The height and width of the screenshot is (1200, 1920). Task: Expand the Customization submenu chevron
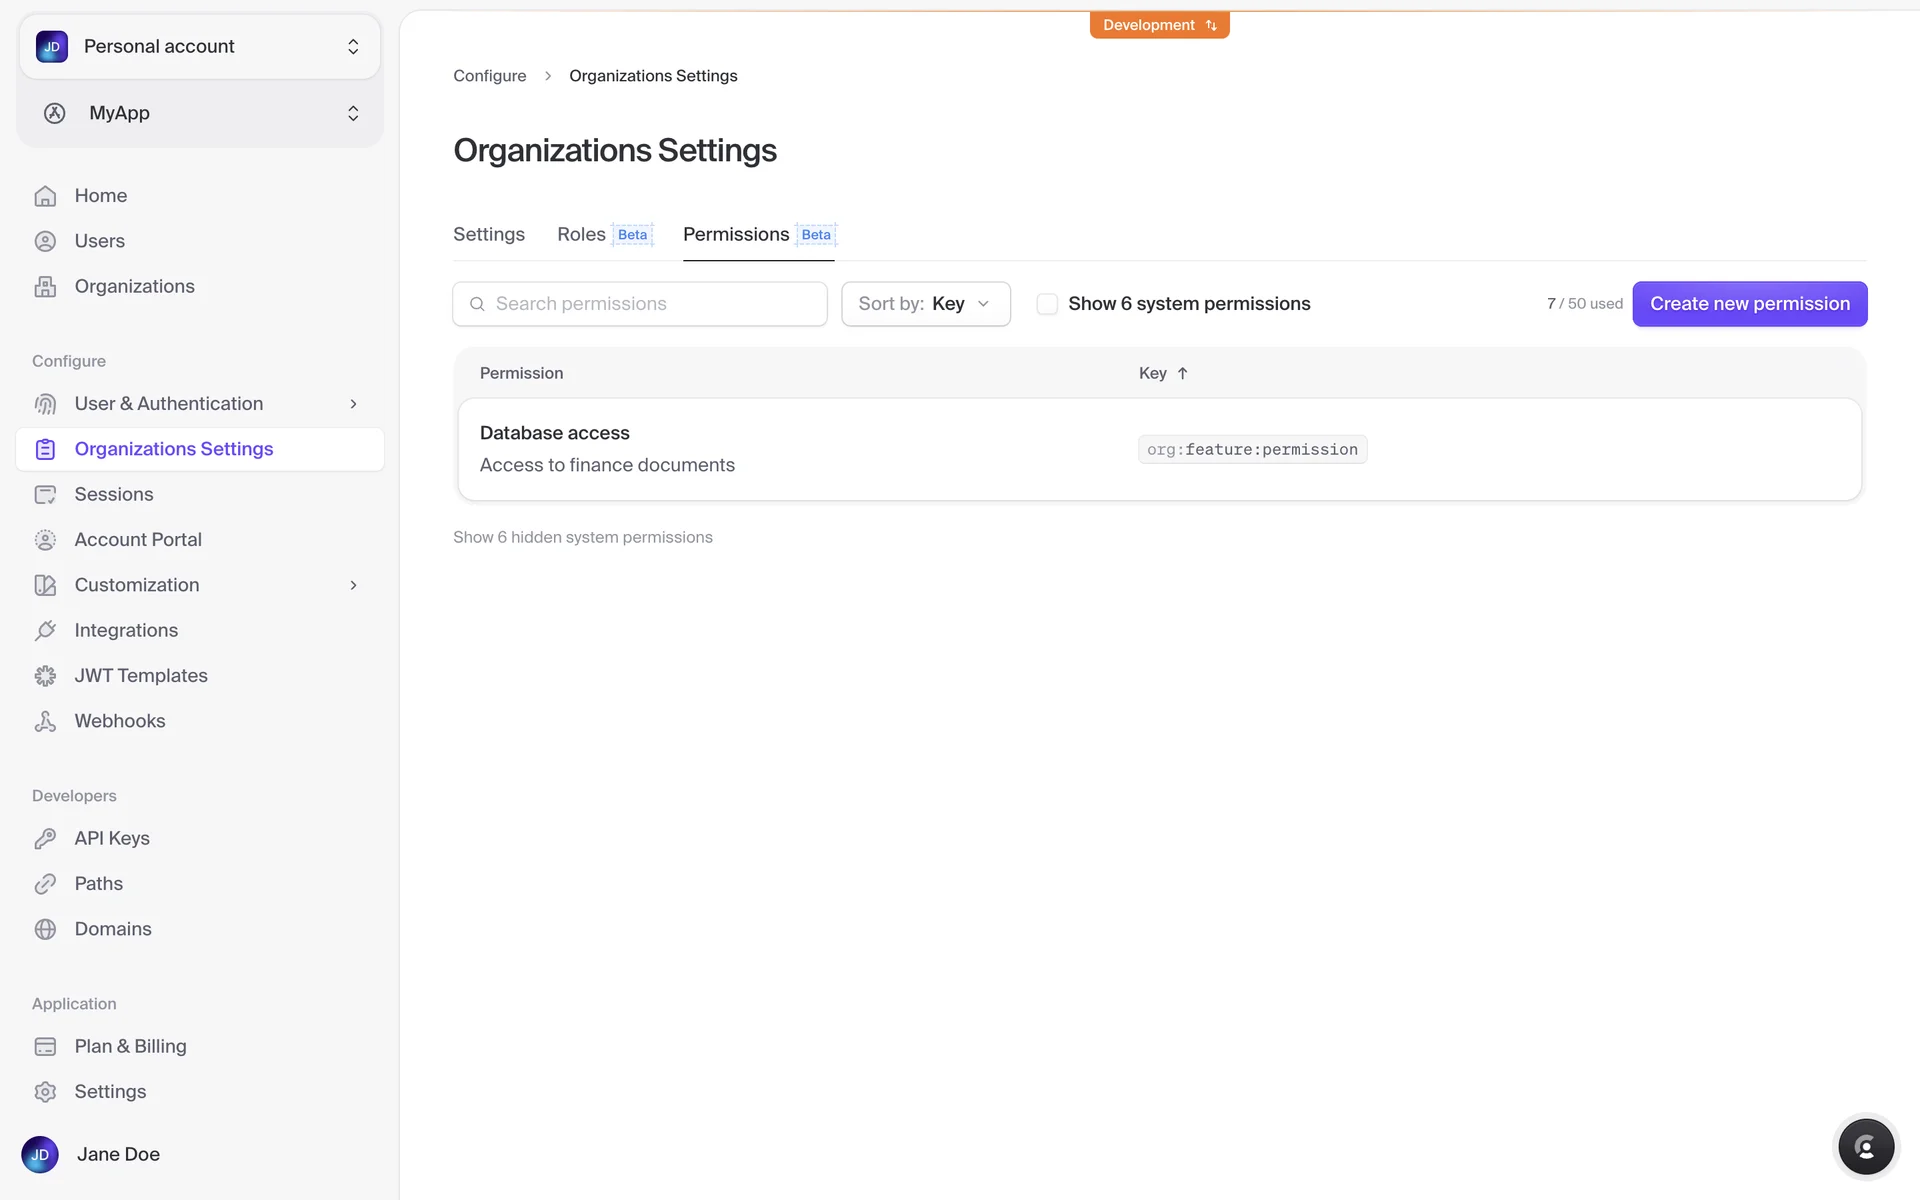353,585
